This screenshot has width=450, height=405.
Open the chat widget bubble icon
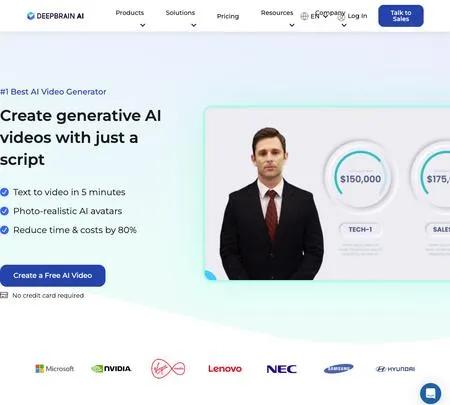coord(430,393)
